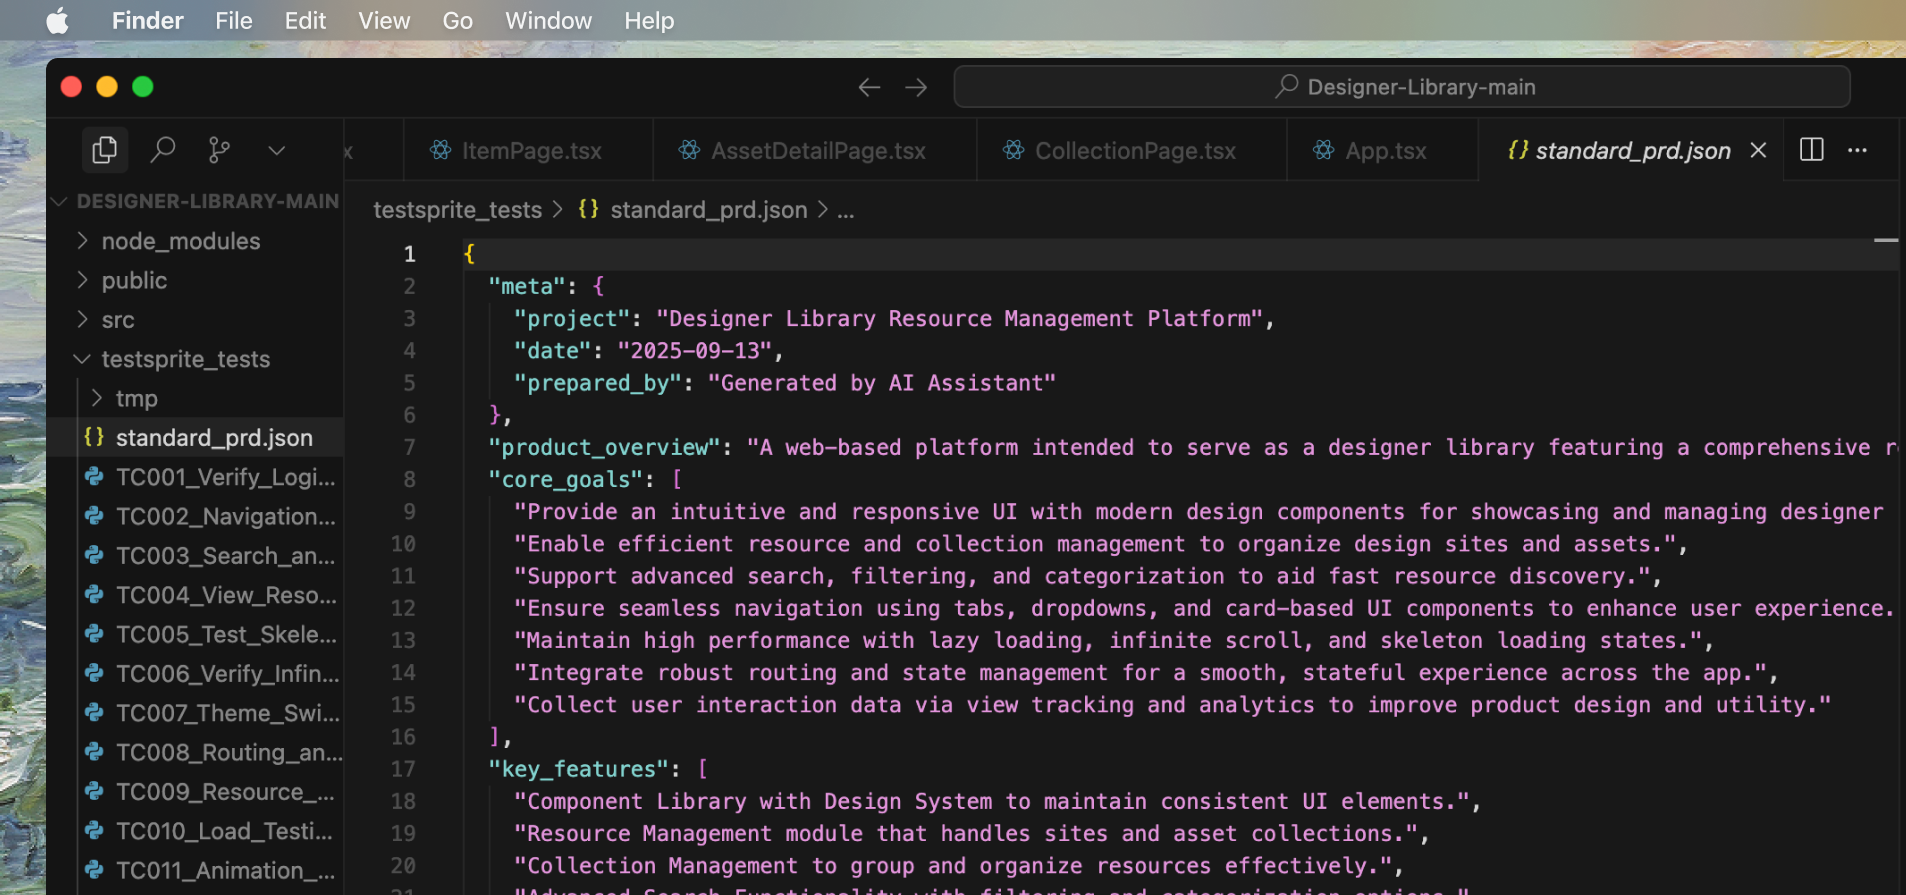Switch to the AssetDetailPage.tsx tab
The image size is (1906, 895).
[x=817, y=151]
